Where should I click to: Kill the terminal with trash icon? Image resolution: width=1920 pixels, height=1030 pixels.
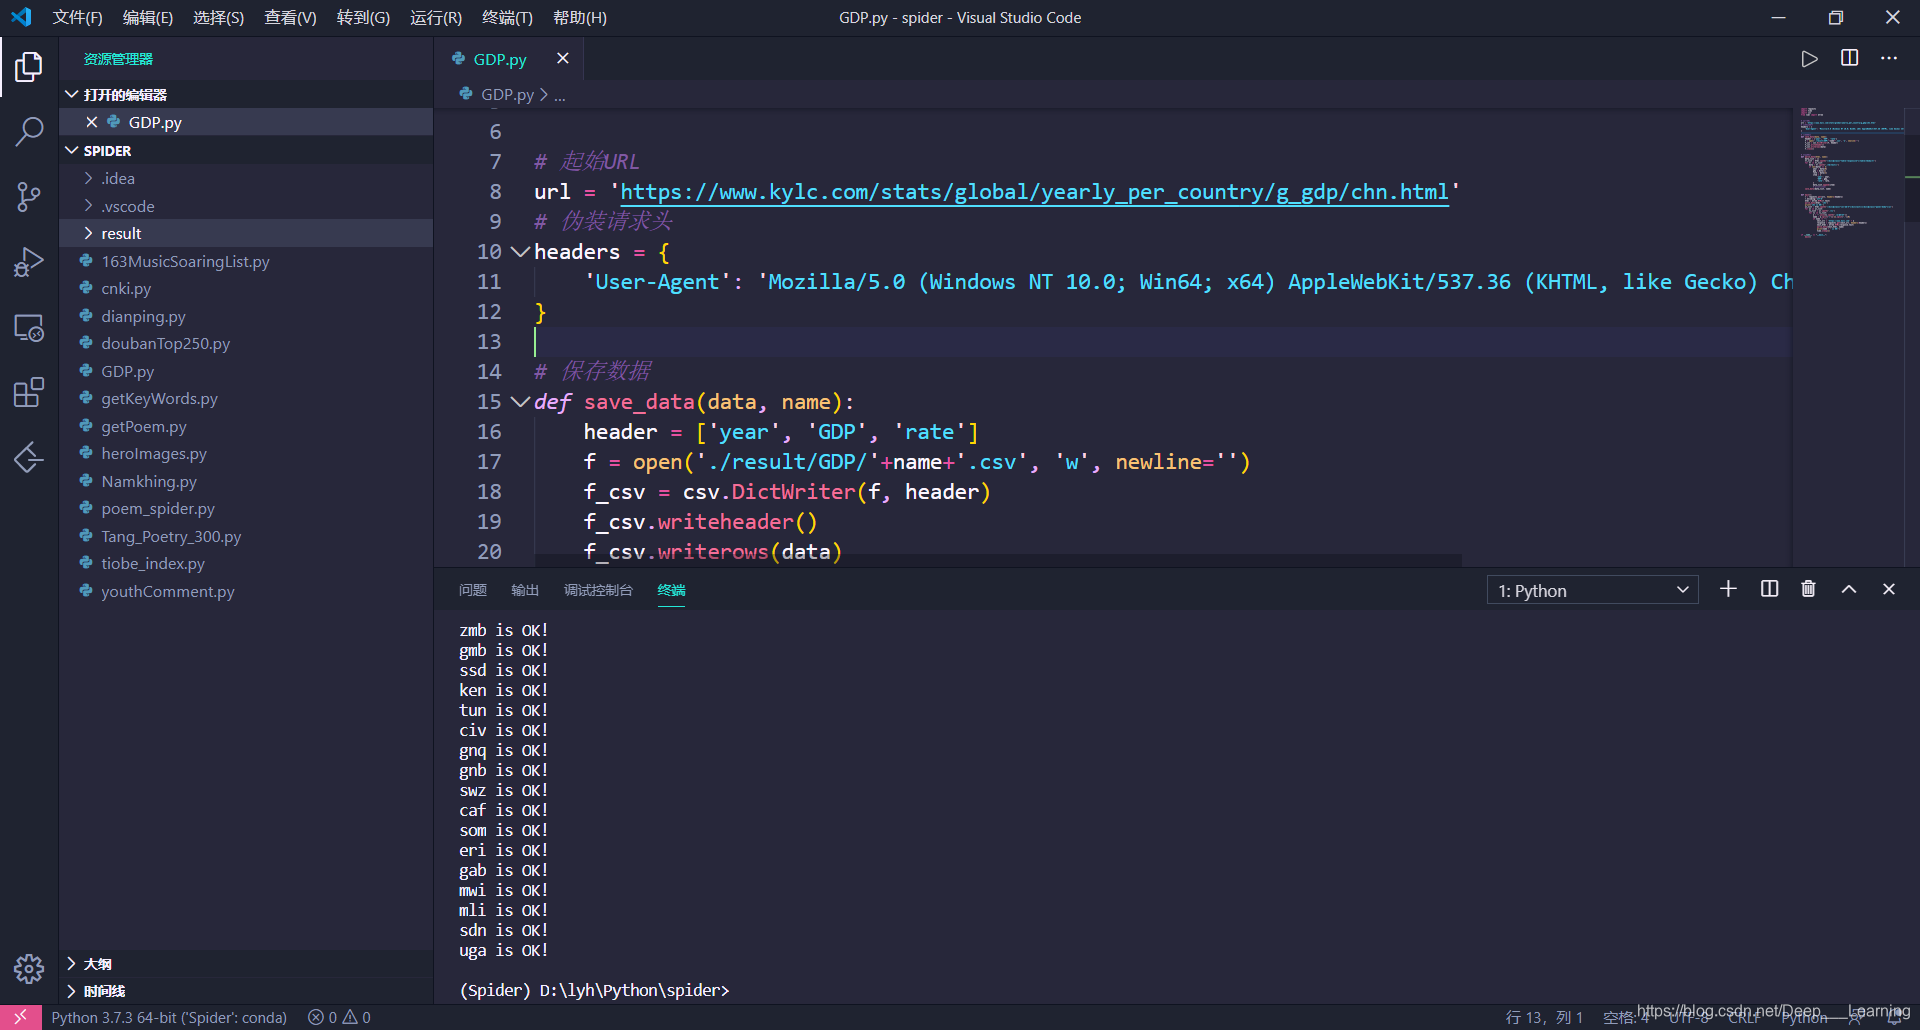point(1808,589)
